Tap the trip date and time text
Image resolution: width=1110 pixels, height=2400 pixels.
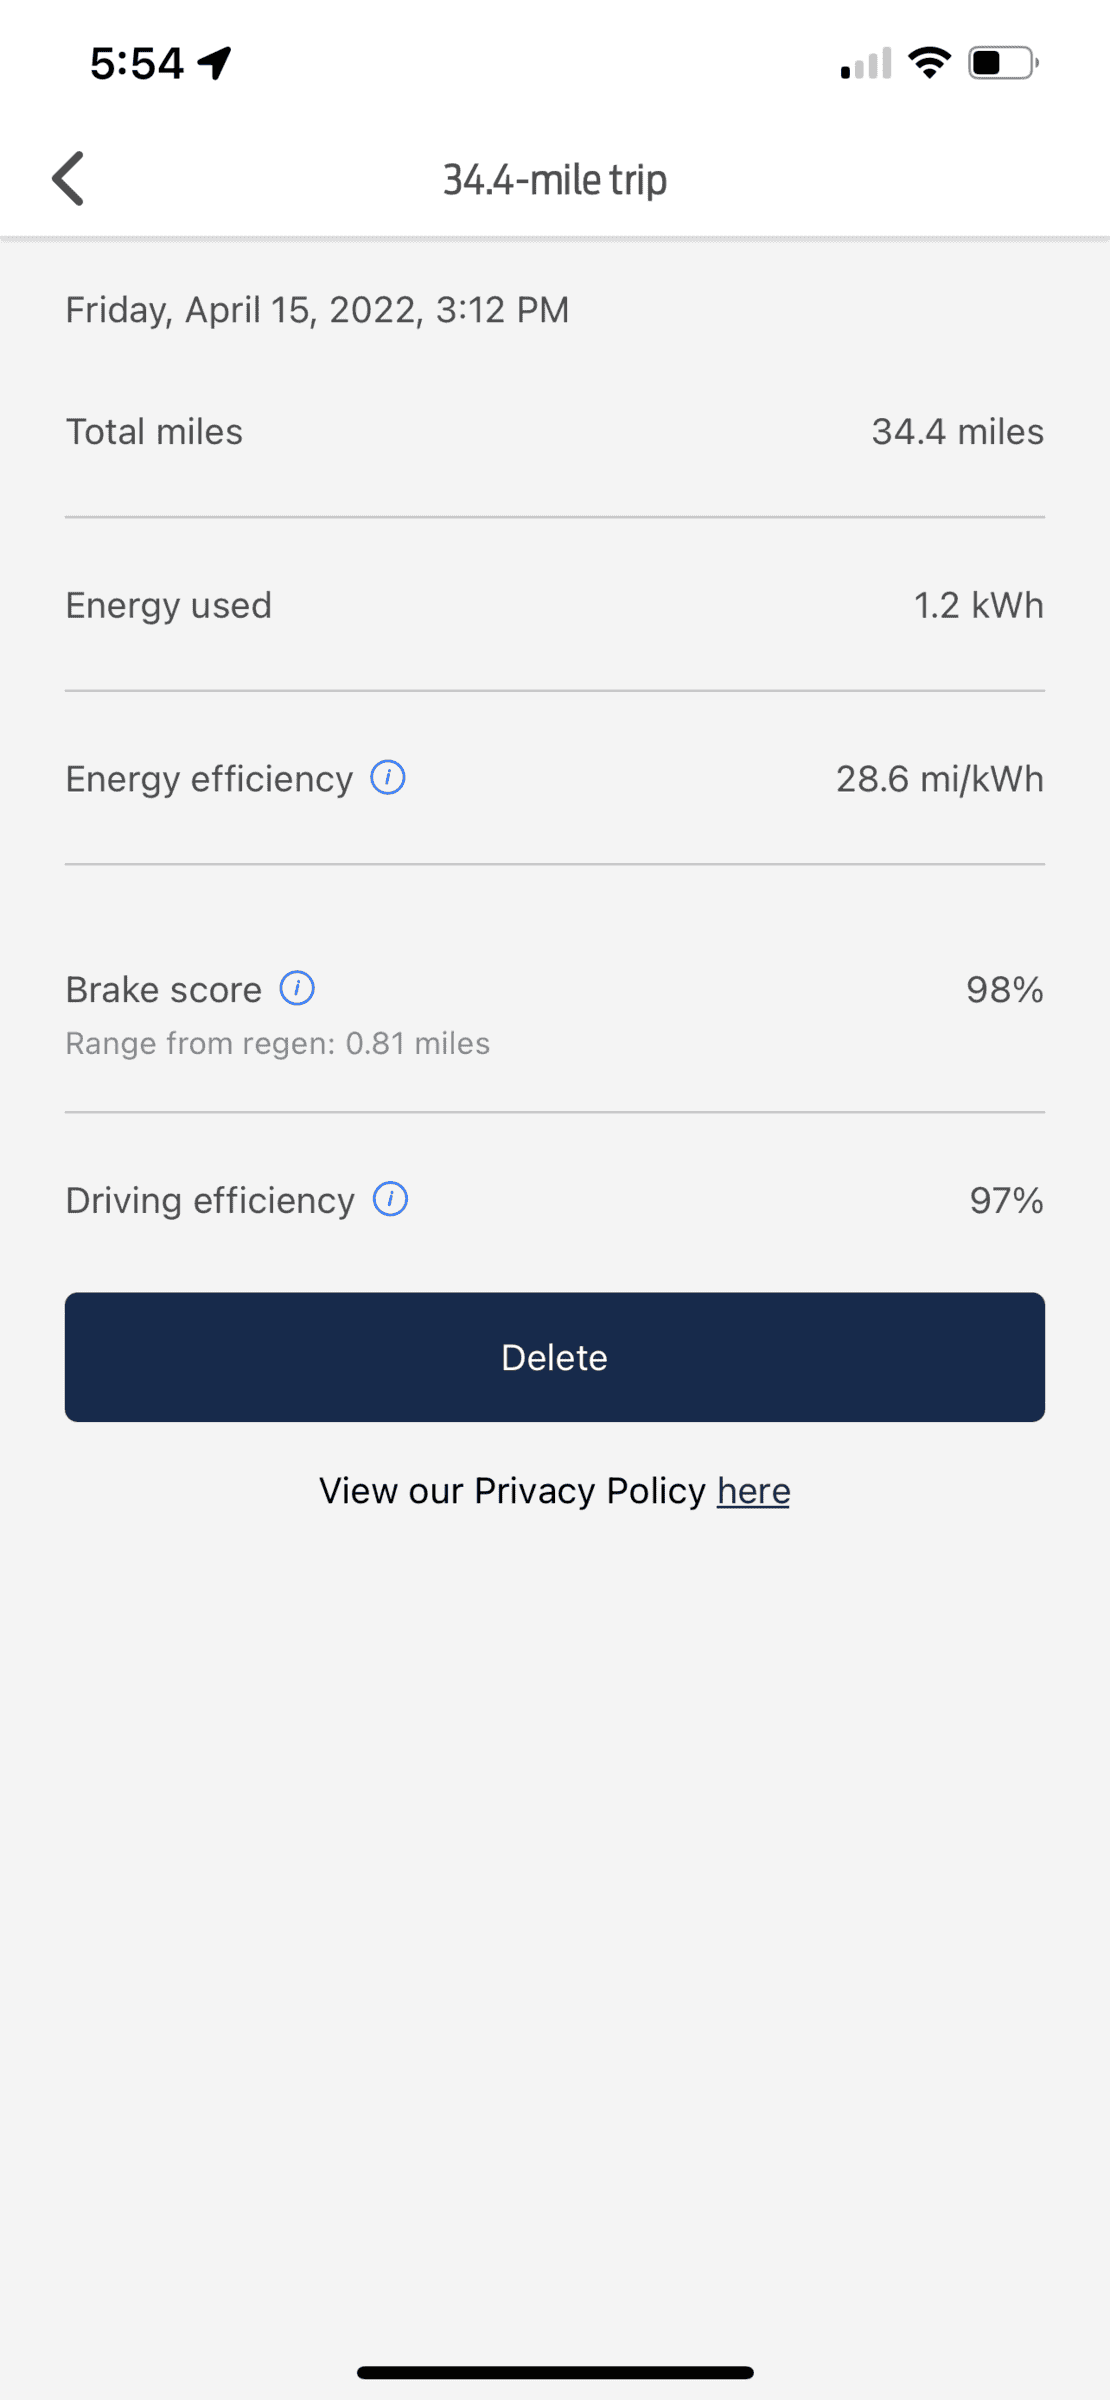[317, 310]
